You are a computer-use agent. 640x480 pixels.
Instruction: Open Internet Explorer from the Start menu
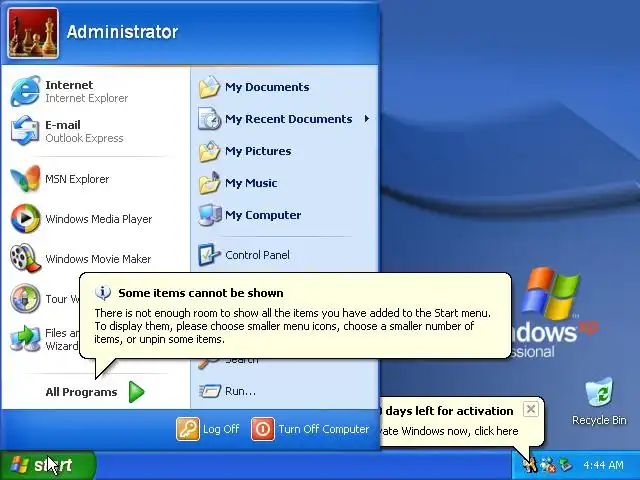[x=25, y=91]
